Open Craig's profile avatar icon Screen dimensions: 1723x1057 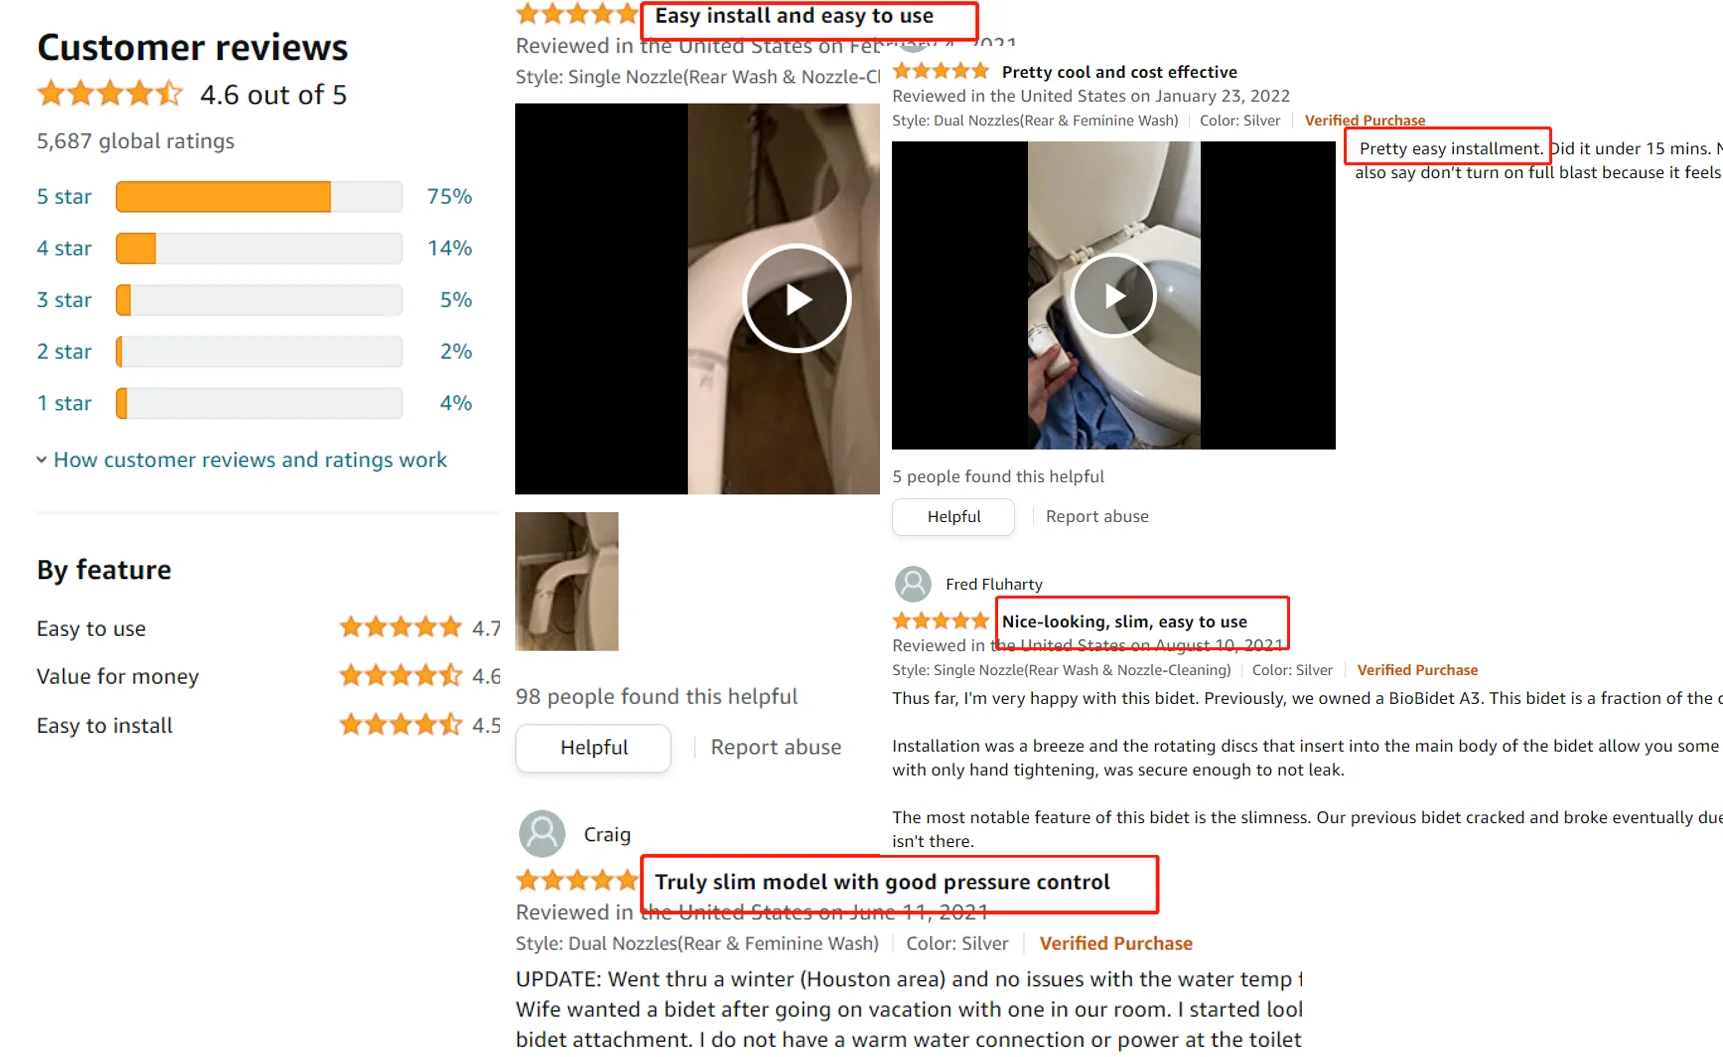(x=542, y=834)
